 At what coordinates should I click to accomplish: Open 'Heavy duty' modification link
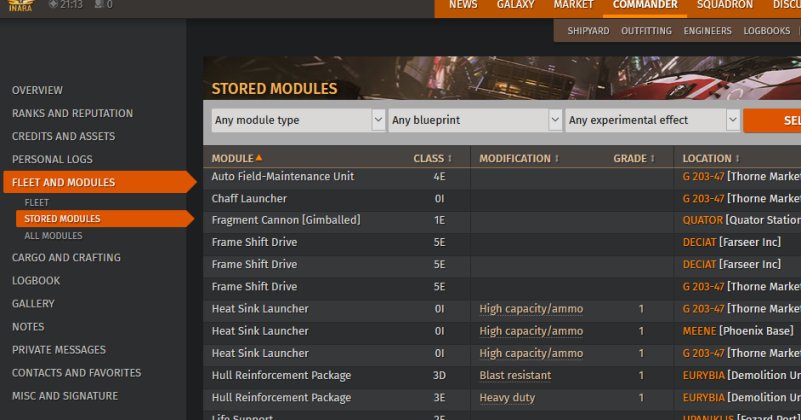tap(507, 398)
